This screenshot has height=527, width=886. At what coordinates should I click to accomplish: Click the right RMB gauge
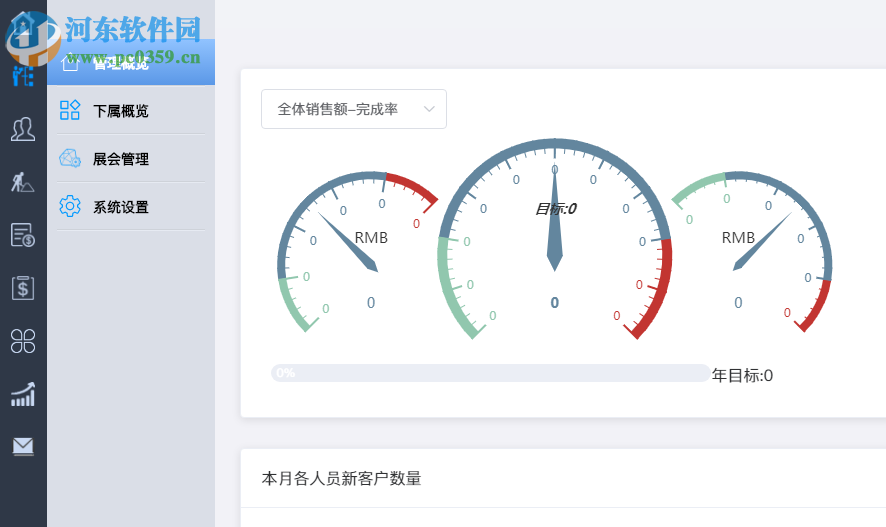point(752,252)
